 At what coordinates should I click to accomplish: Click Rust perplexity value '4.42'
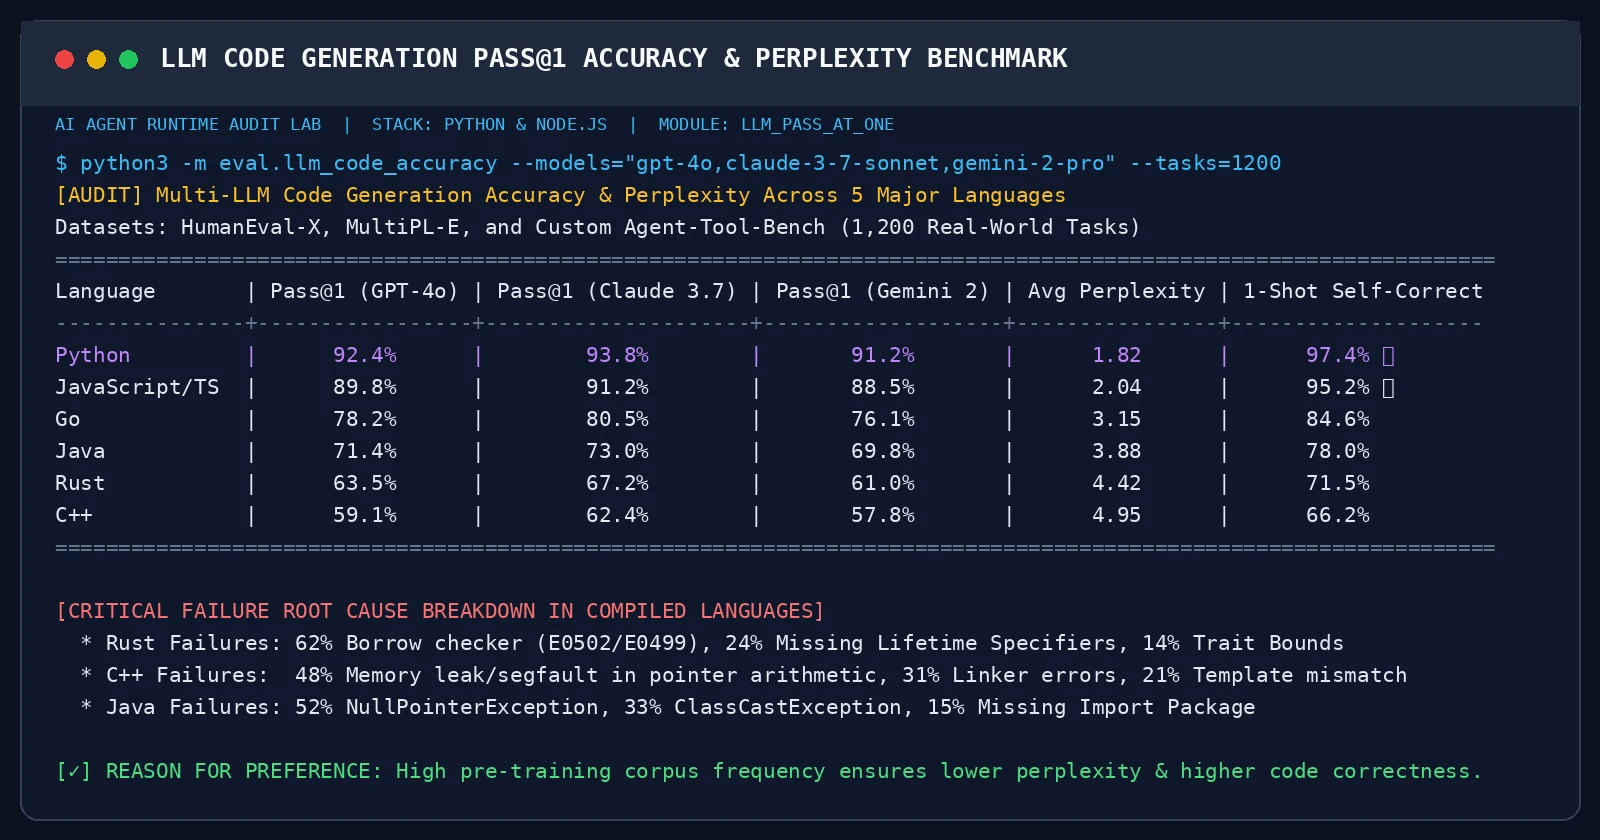(x=1117, y=483)
